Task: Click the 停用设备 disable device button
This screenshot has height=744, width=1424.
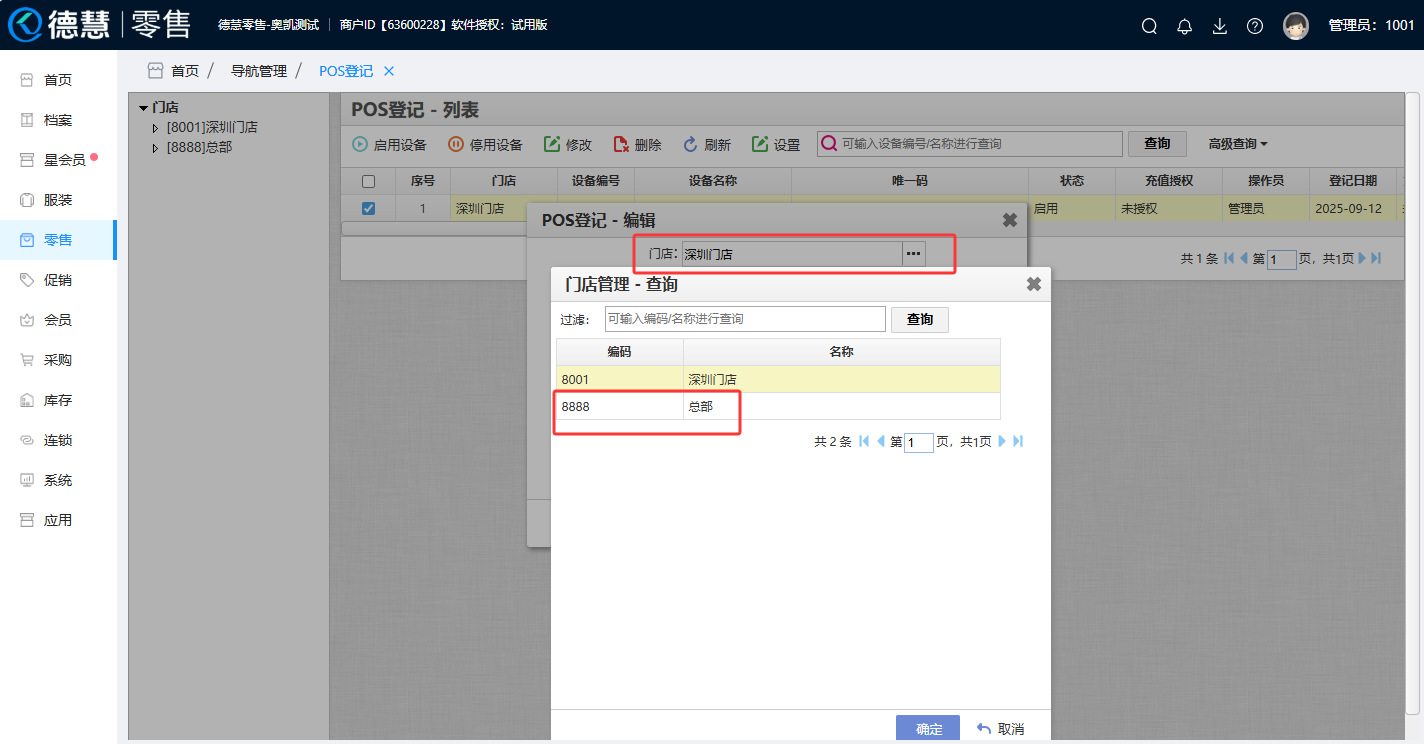Action: pos(485,145)
